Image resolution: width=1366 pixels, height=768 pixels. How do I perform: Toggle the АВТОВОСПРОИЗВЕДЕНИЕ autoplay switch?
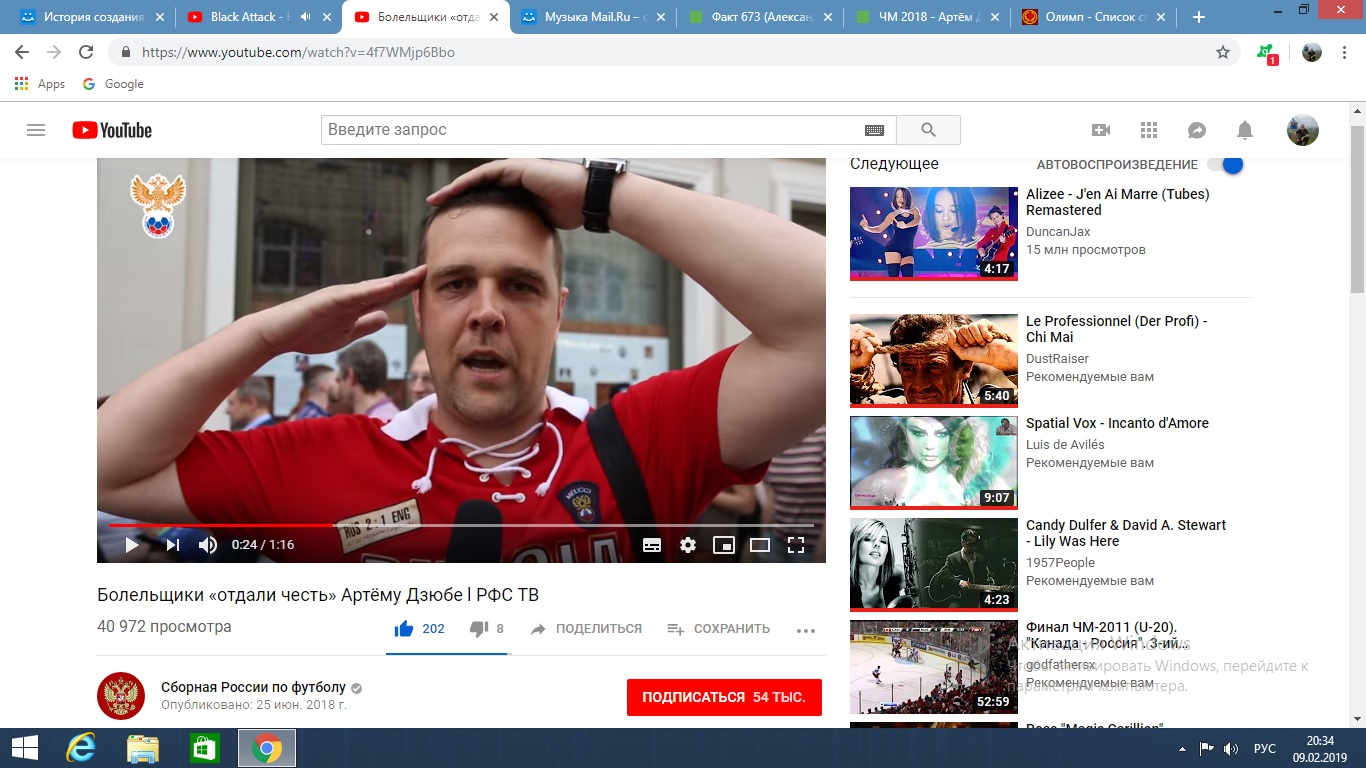(1225, 164)
